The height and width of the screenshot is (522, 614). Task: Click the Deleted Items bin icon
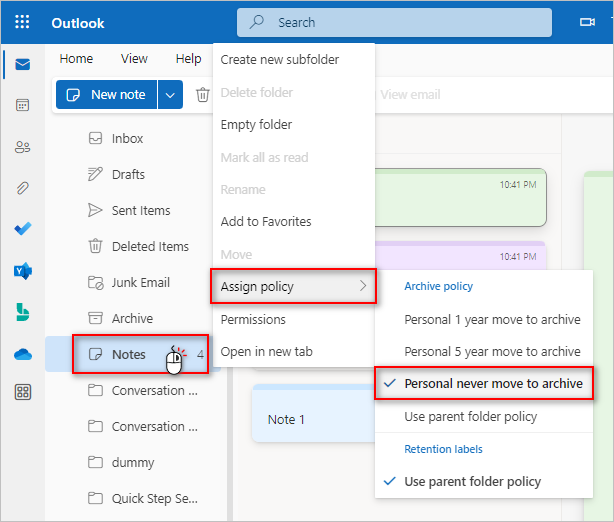pos(95,246)
